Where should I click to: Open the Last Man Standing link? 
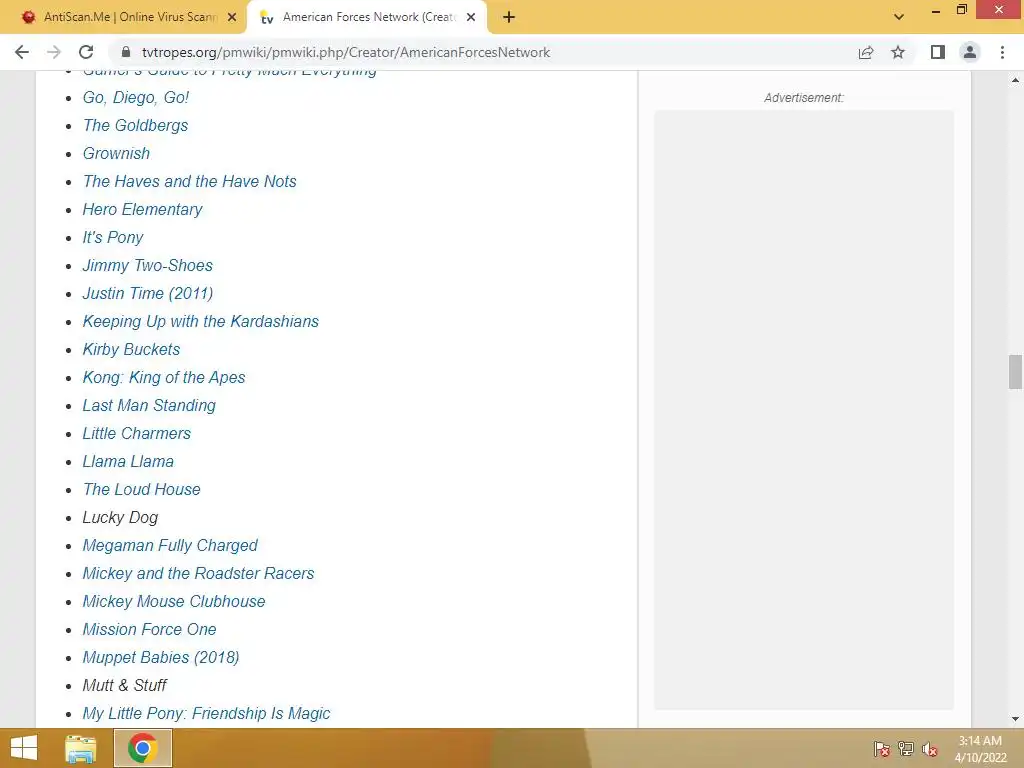(x=149, y=406)
